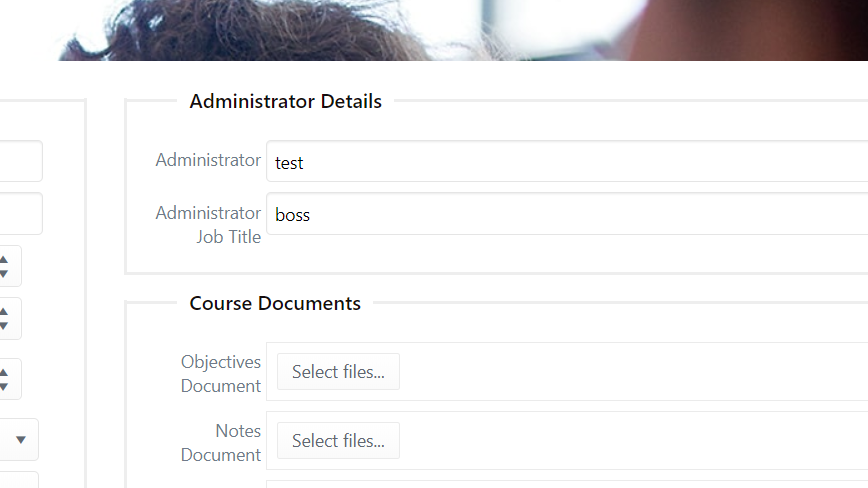Increase the second number spinner value
The width and height of the screenshot is (868, 488).
4,312
